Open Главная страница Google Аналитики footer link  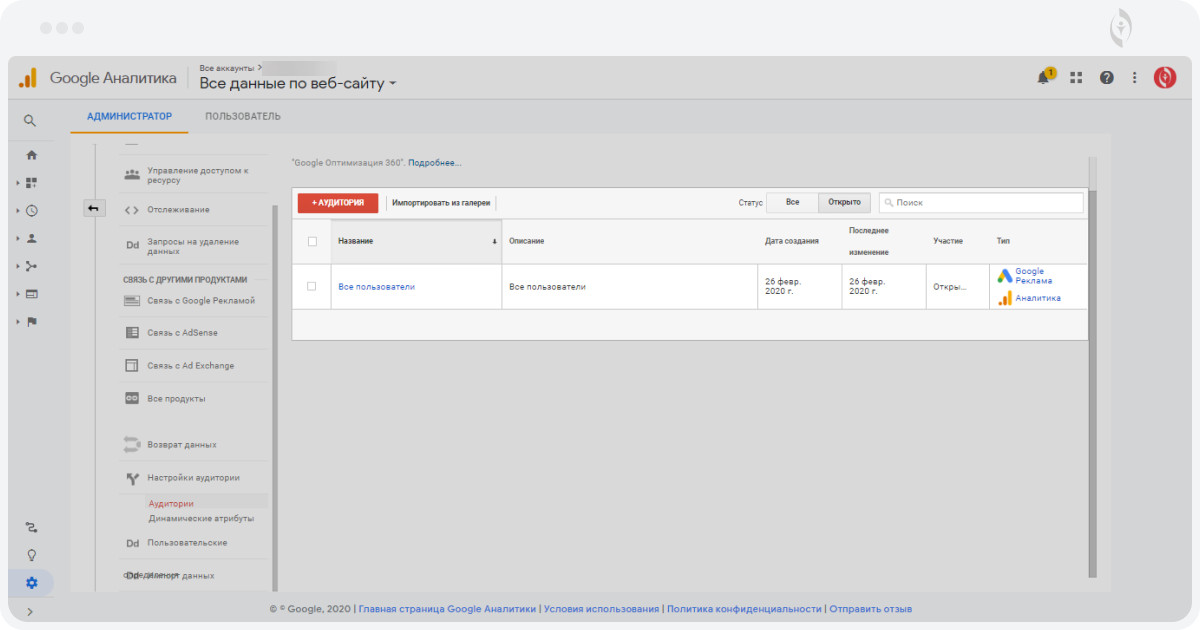pyautogui.click(x=448, y=608)
